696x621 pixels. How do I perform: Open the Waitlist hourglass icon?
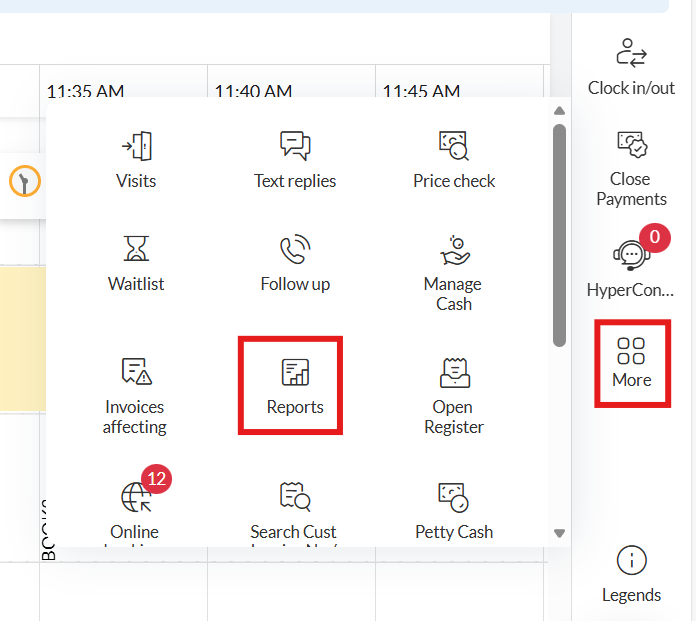click(135, 248)
